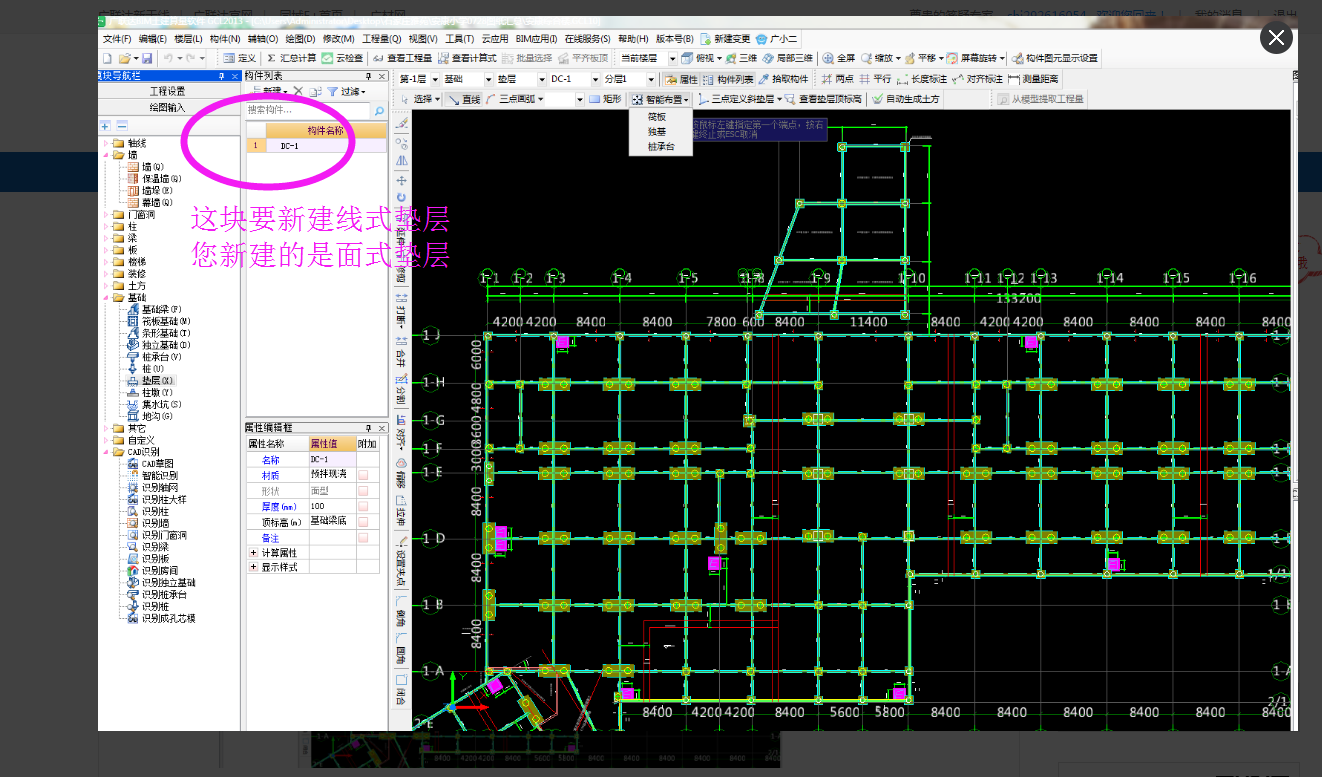Close the image preview overlay
Screen dimensions: 1322x777
pyautogui.click(x=1276, y=38)
